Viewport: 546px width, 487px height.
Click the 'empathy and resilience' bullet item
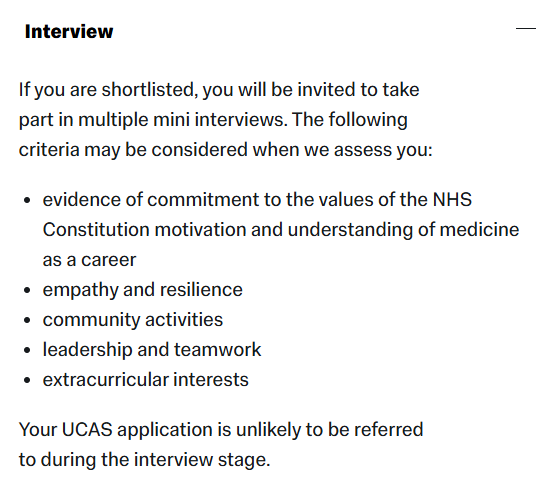[142, 290]
